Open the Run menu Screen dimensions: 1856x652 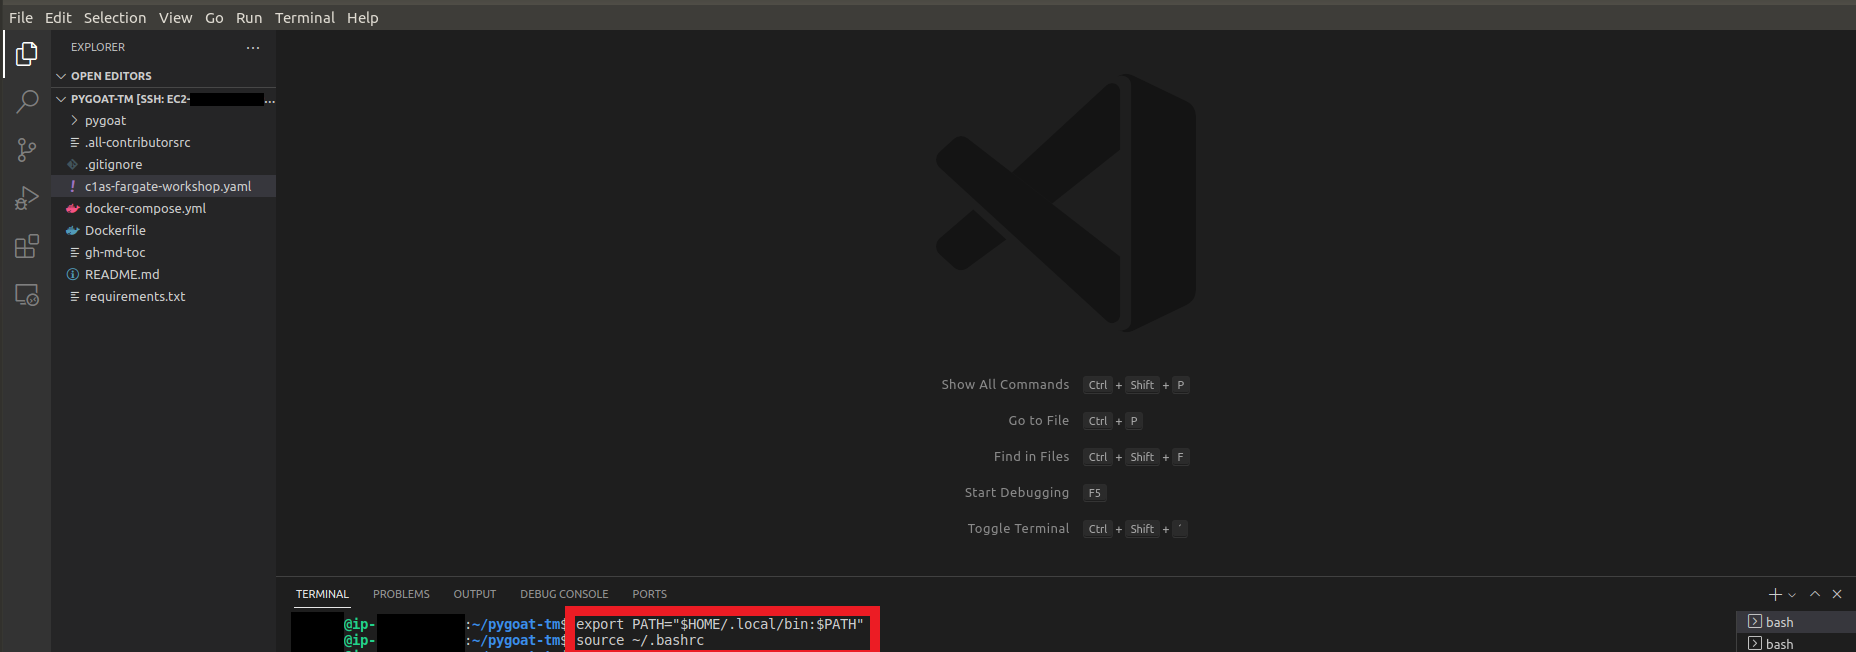pos(249,17)
